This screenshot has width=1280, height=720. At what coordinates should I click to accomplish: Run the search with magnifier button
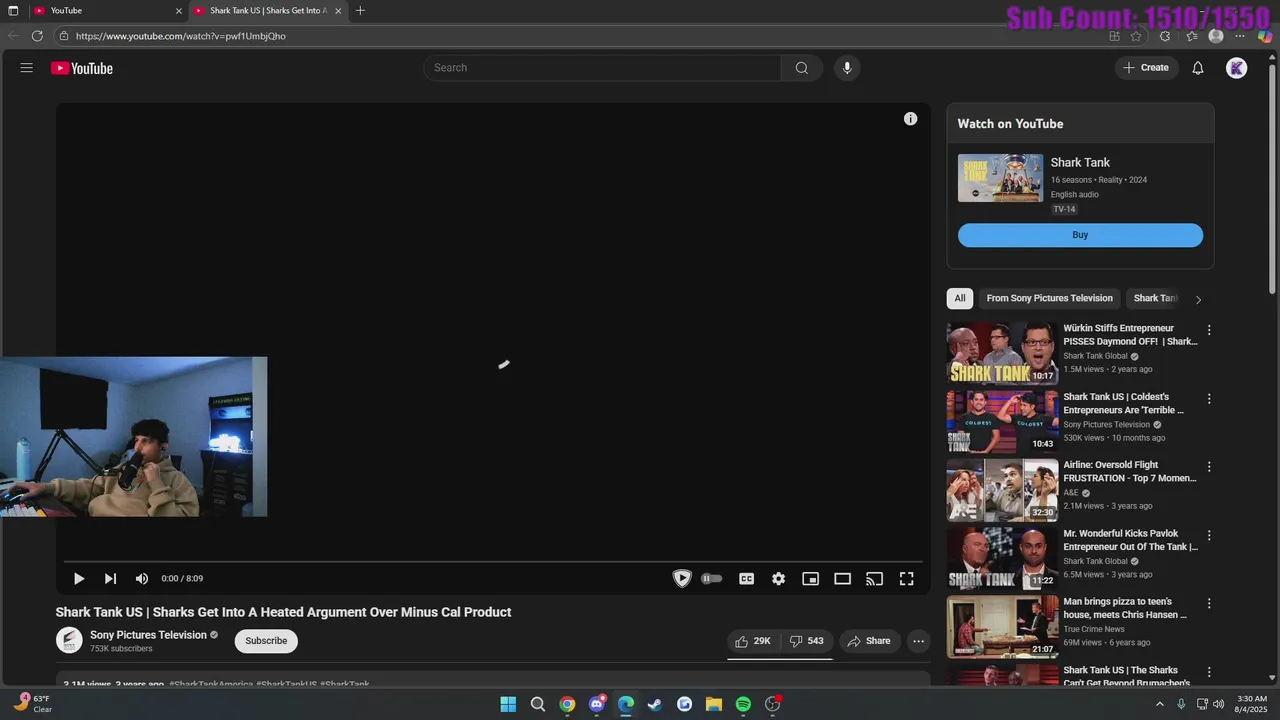coord(802,68)
